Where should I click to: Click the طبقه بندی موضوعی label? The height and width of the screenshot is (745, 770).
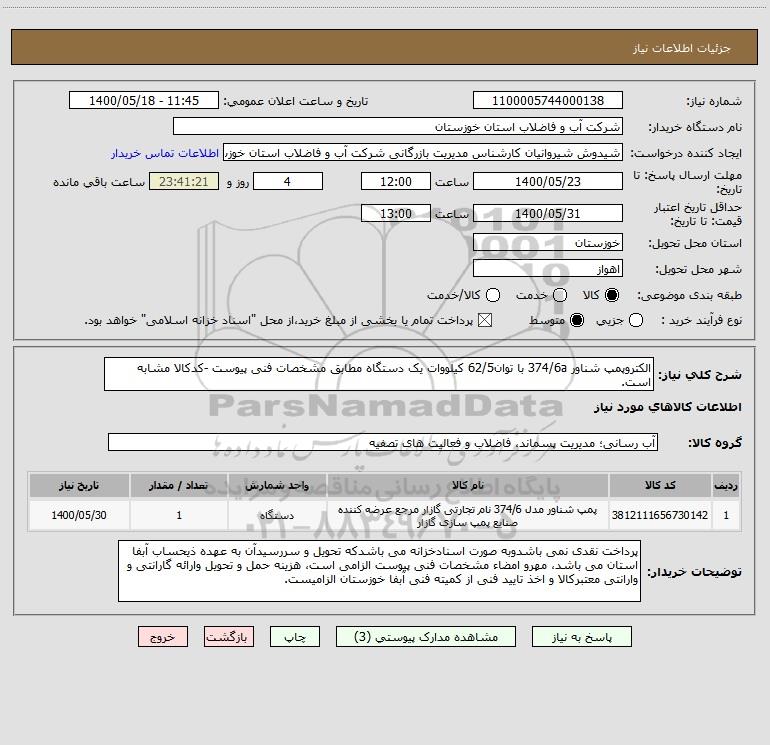(689, 295)
